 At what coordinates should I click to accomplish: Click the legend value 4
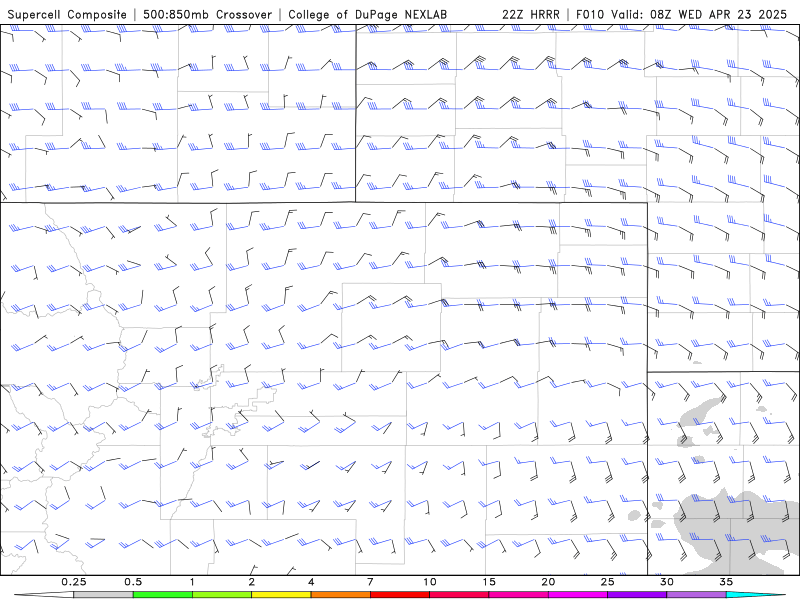(x=311, y=582)
